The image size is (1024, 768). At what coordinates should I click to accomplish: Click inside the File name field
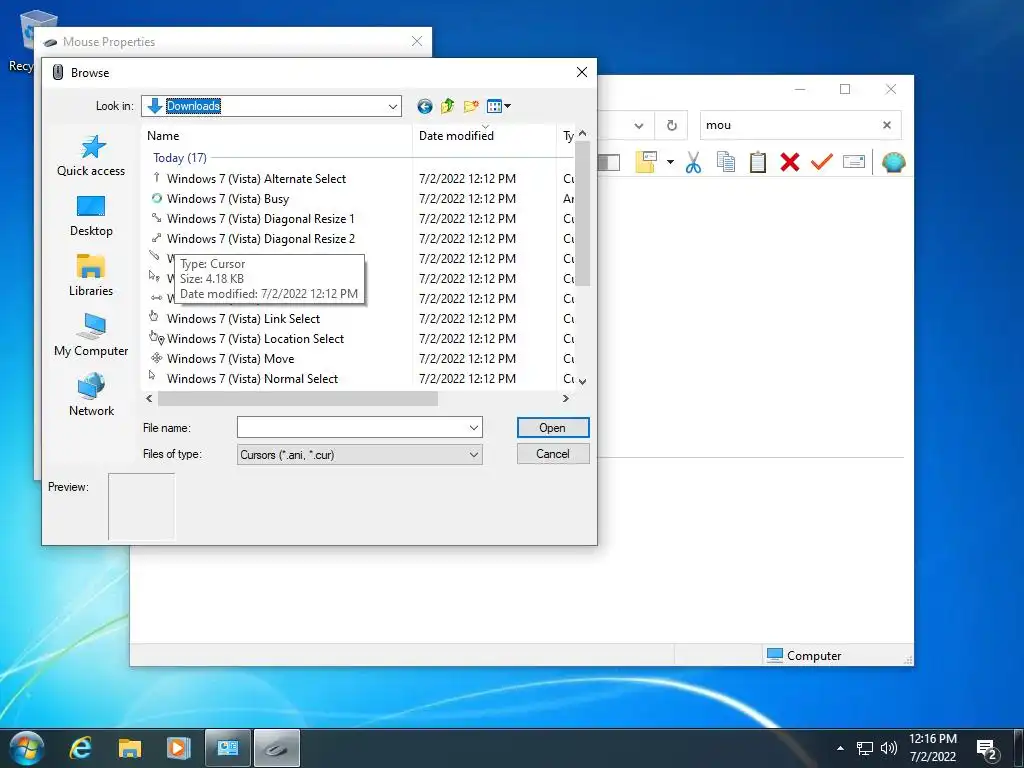pyautogui.click(x=351, y=428)
